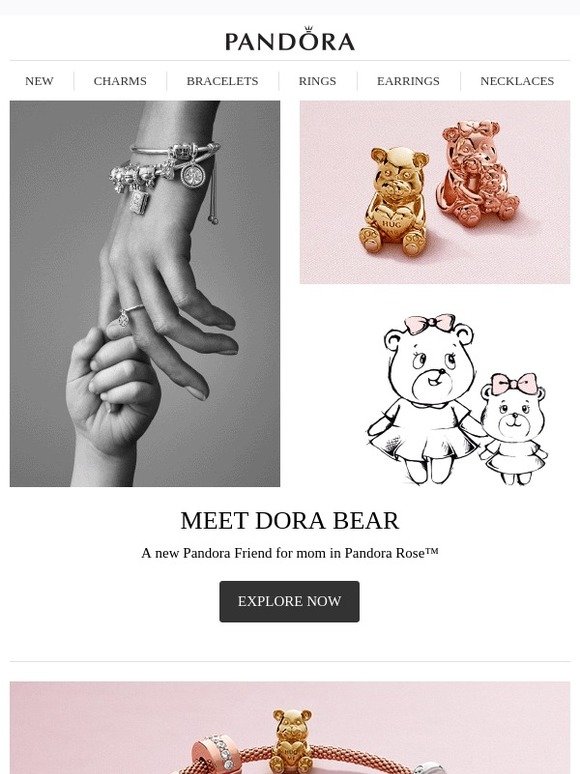Click the Pandora logo at top
Image resolution: width=580 pixels, height=774 pixels.
(290, 39)
